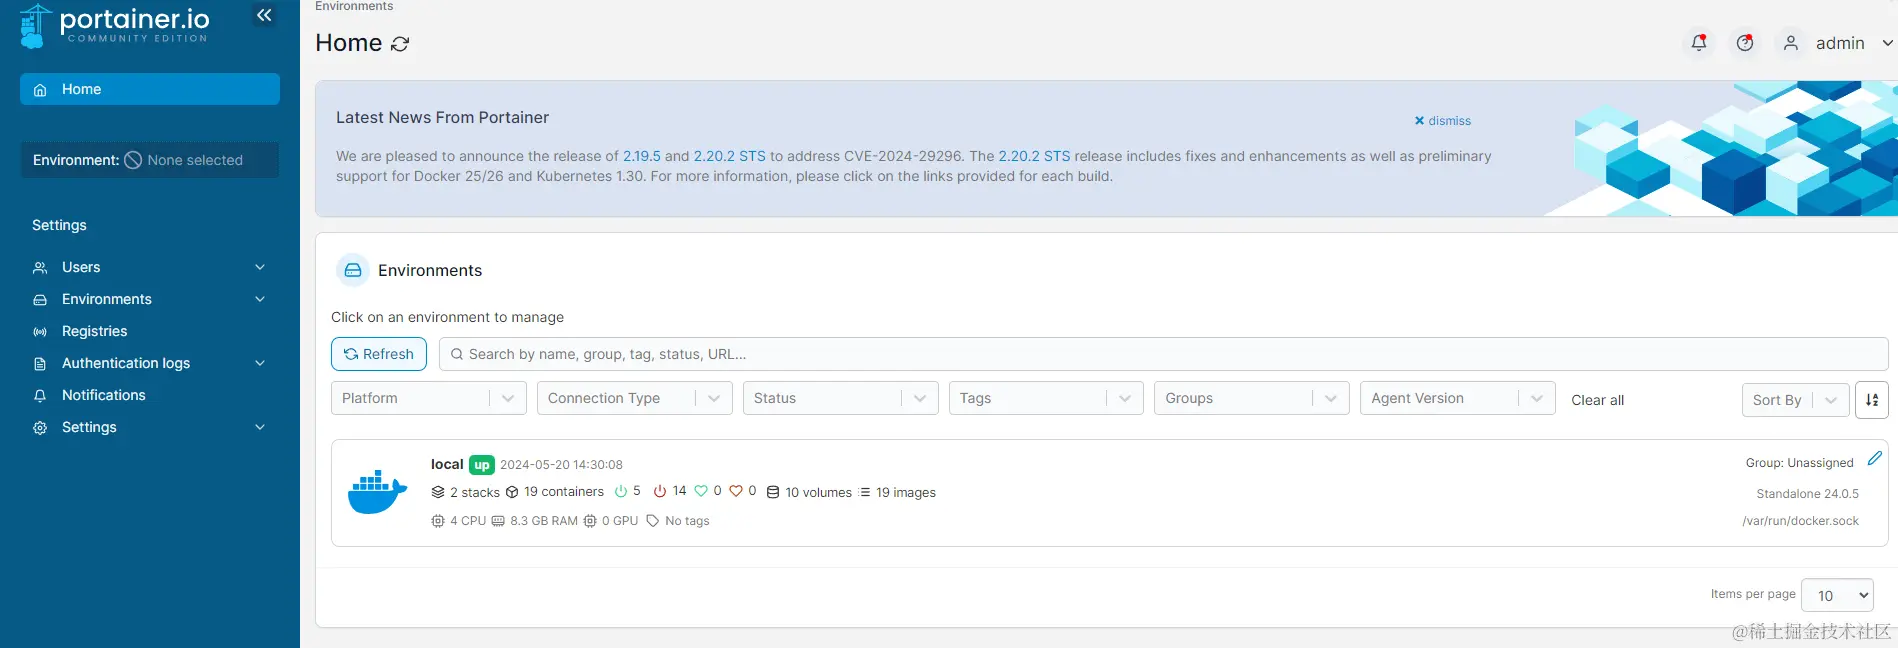Open the Platform filter dropdown
The height and width of the screenshot is (648, 1898).
coord(429,398)
